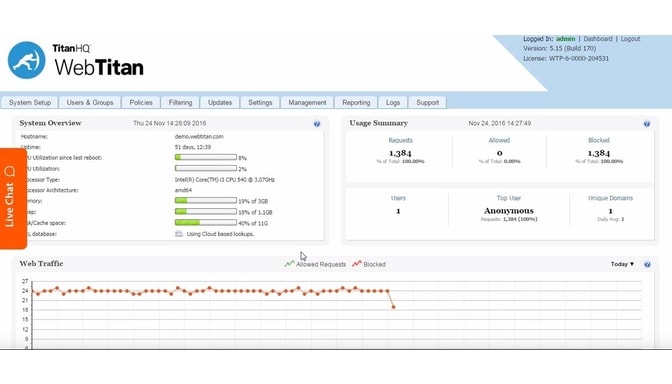Toggle the Blocked legend icon
Image resolution: width=672 pixels, height=384 pixels.
(357, 264)
